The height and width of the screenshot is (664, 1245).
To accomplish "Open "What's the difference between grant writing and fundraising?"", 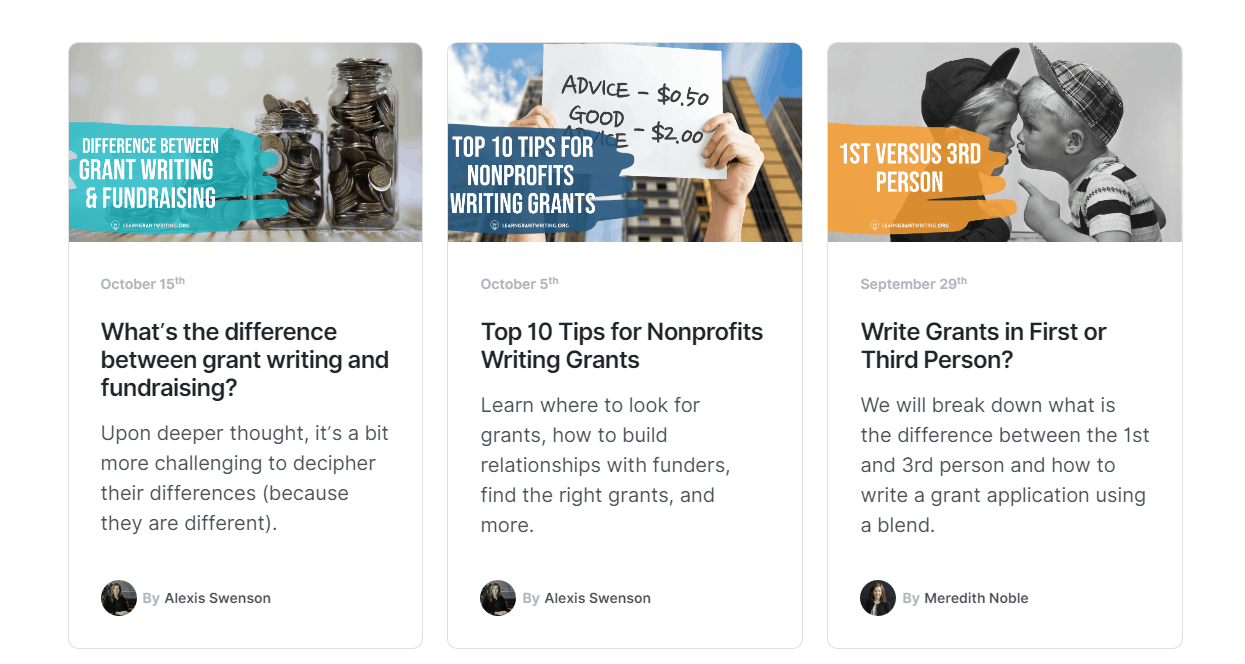I will tap(245, 360).
